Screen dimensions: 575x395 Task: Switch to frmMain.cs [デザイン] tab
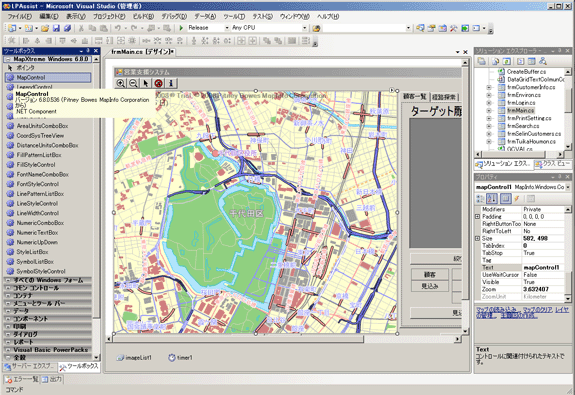143,52
